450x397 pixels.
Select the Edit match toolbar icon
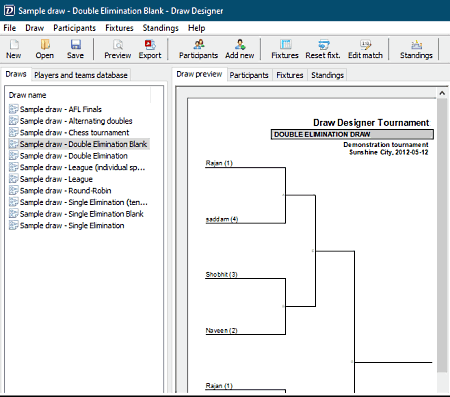(365, 49)
